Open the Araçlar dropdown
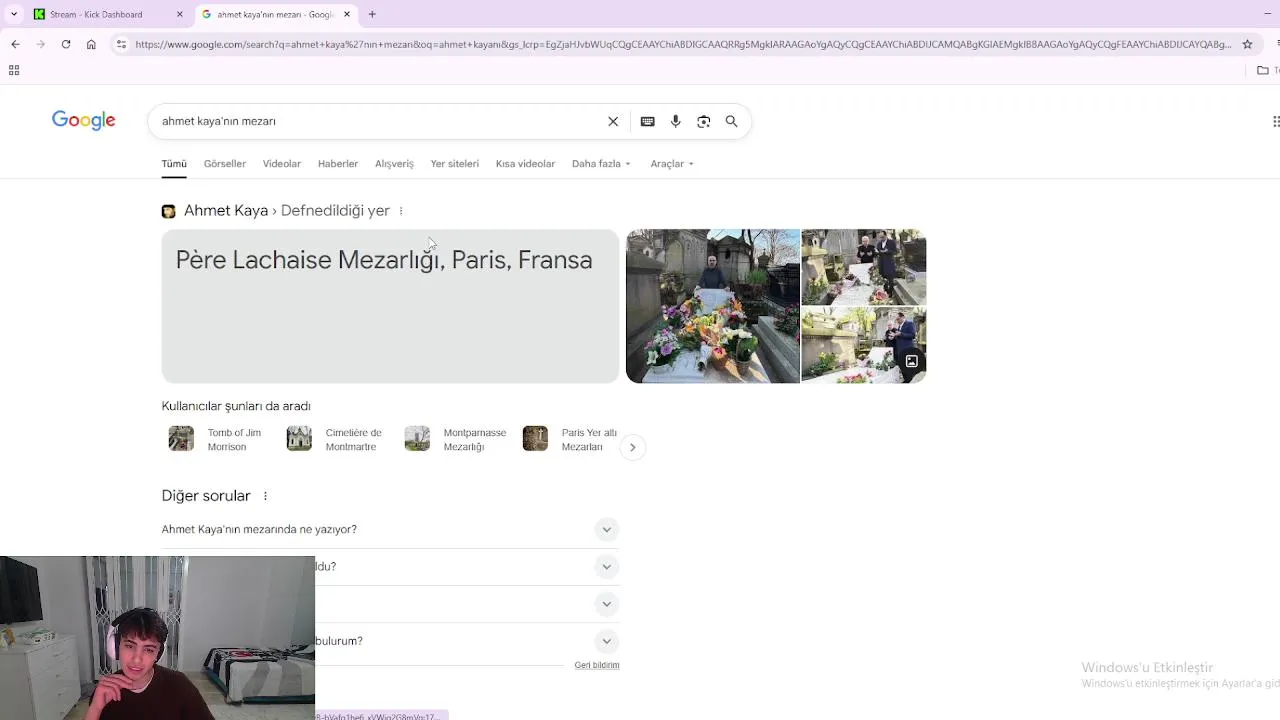1280x720 pixels. pyautogui.click(x=672, y=164)
